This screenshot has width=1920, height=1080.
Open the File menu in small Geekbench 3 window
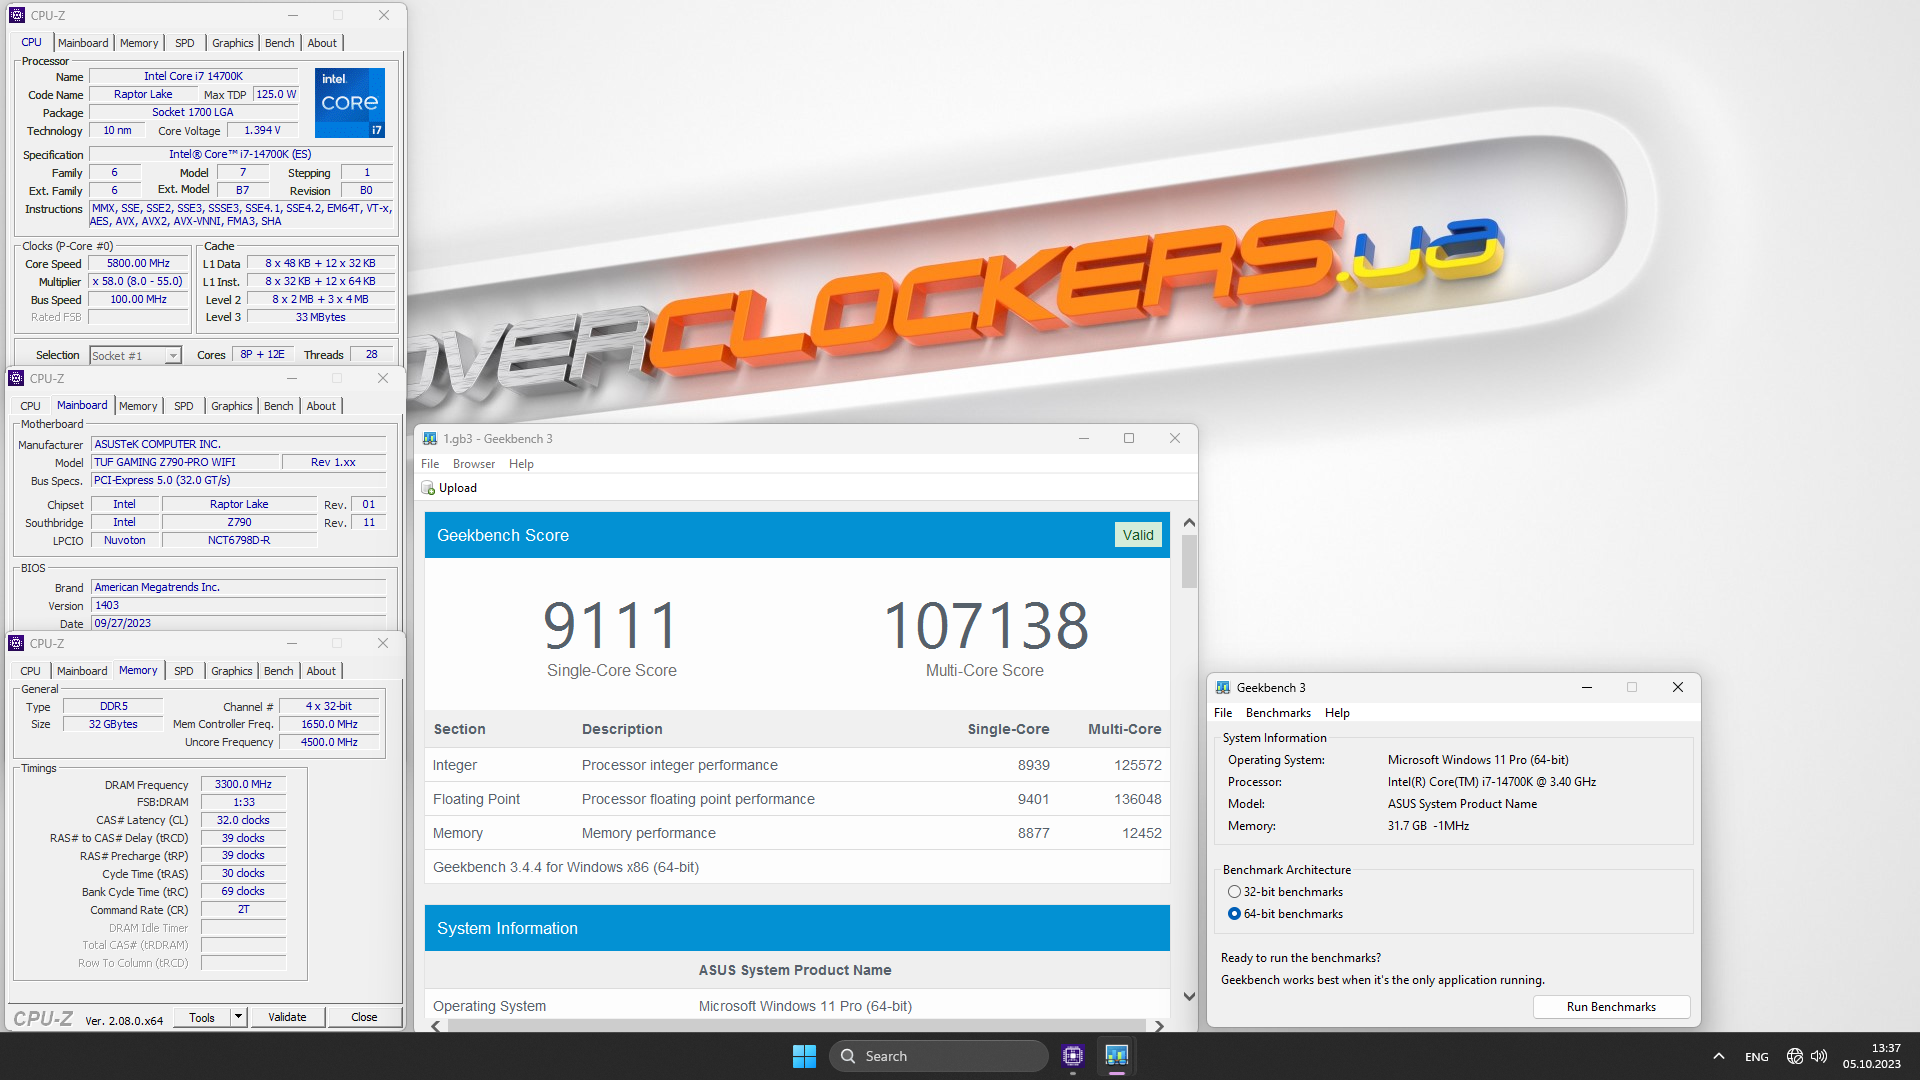(x=1223, y=713)
